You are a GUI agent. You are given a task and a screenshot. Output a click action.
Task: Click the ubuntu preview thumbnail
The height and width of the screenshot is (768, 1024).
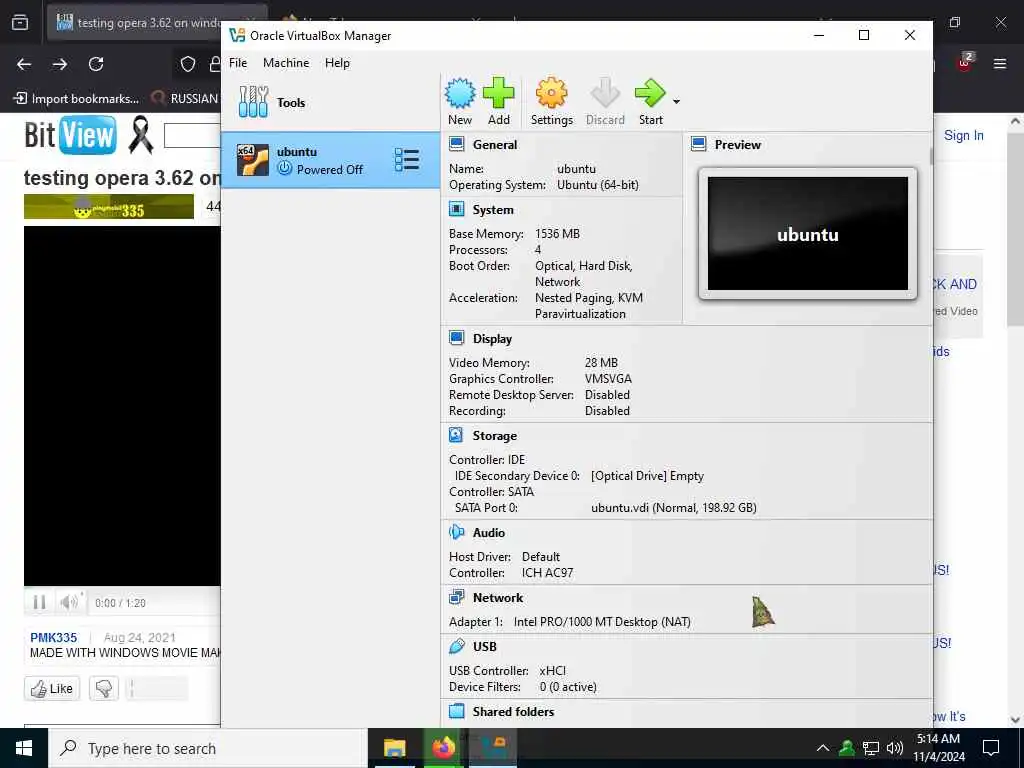[808, 234]
